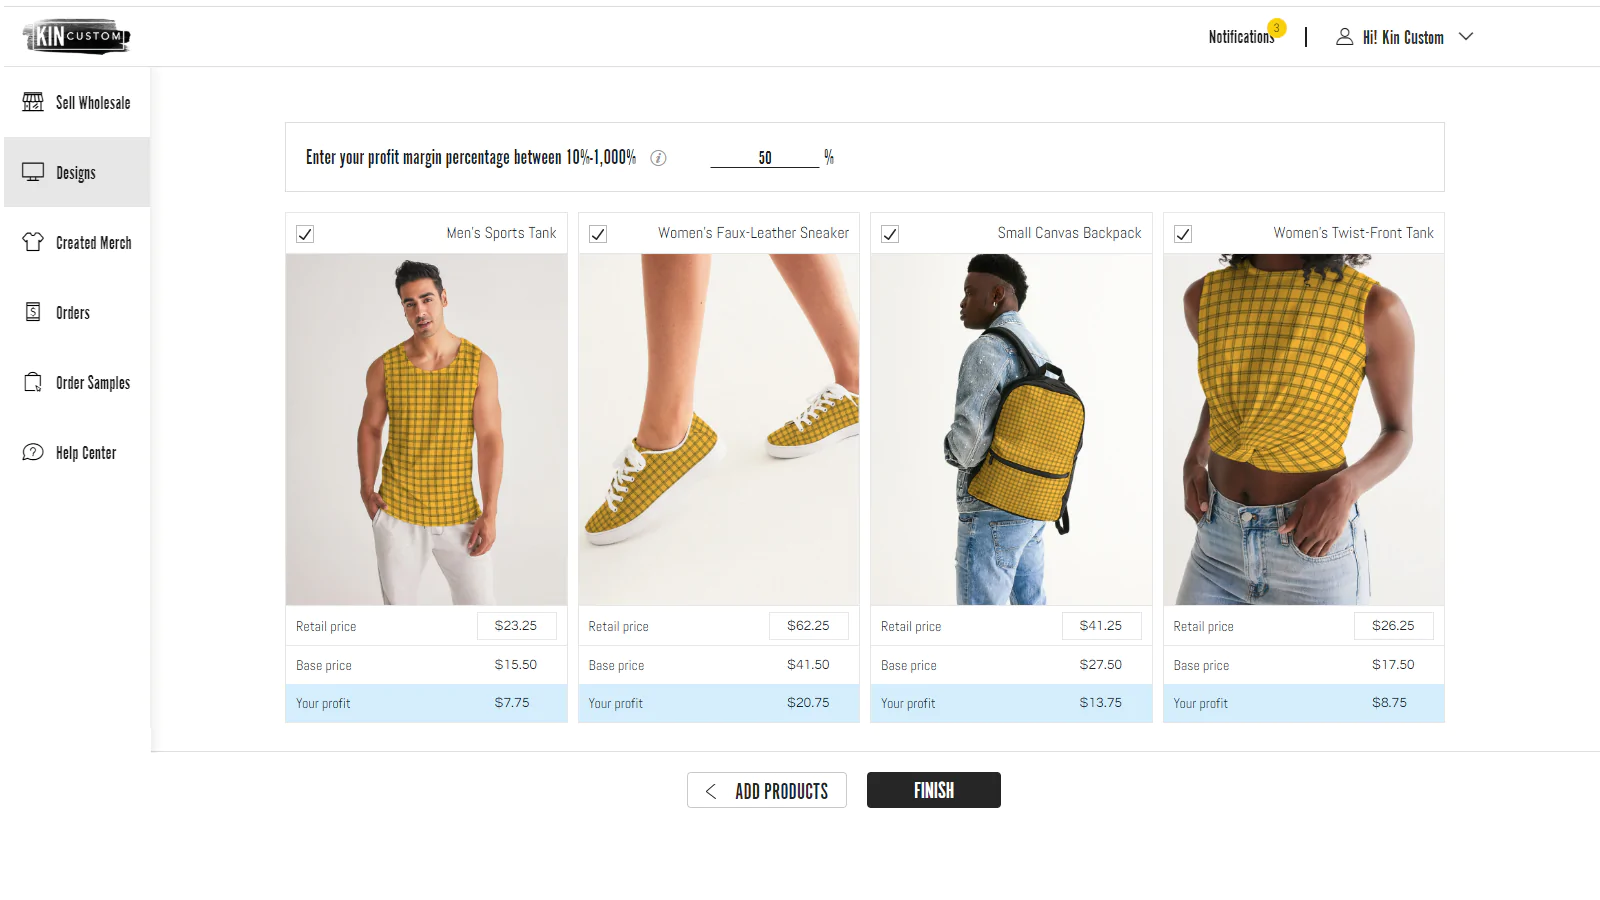The height and width of the screenshot is (900, 1600).
Task: Click the Order Samples icon
Action: click(33, 382)
